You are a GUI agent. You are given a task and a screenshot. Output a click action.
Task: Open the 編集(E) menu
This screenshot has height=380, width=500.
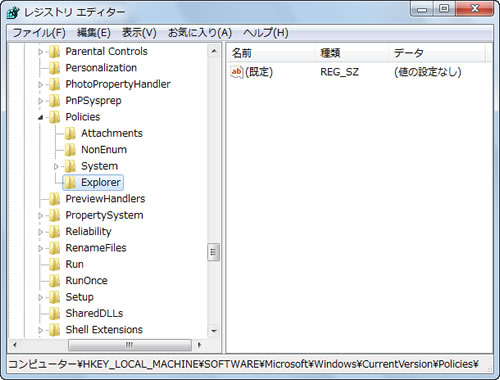pyautogui.click(x=94, y=33)
